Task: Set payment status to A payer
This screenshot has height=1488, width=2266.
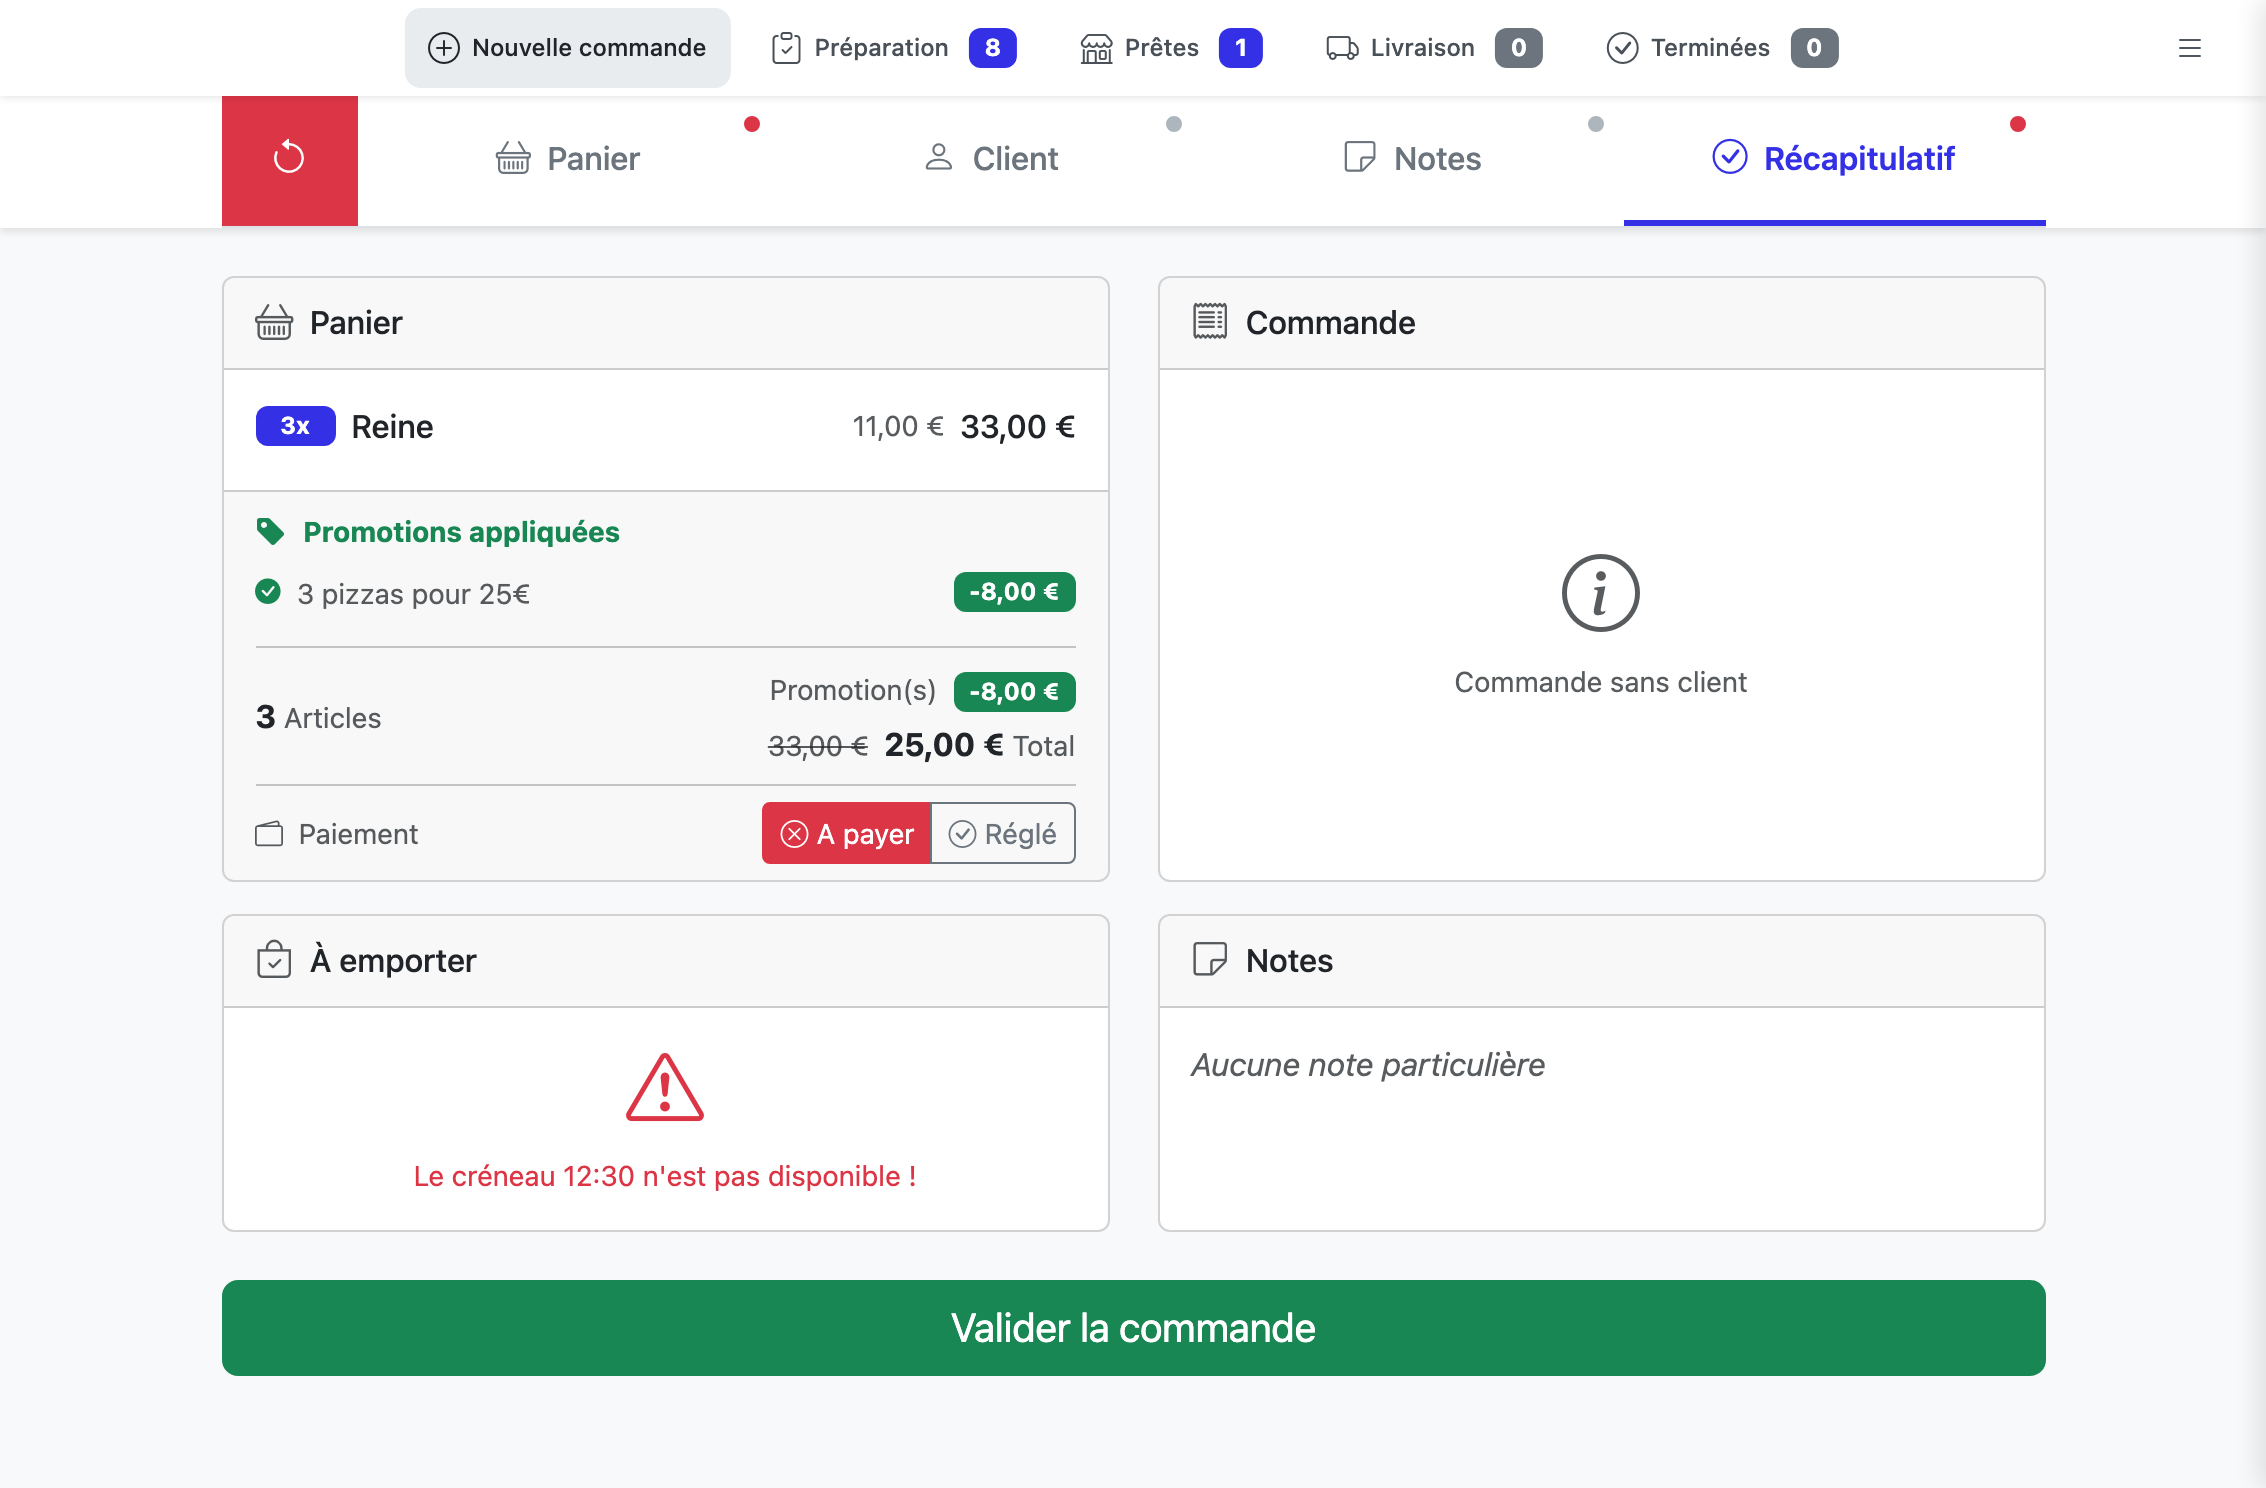Action: [846, 833]
